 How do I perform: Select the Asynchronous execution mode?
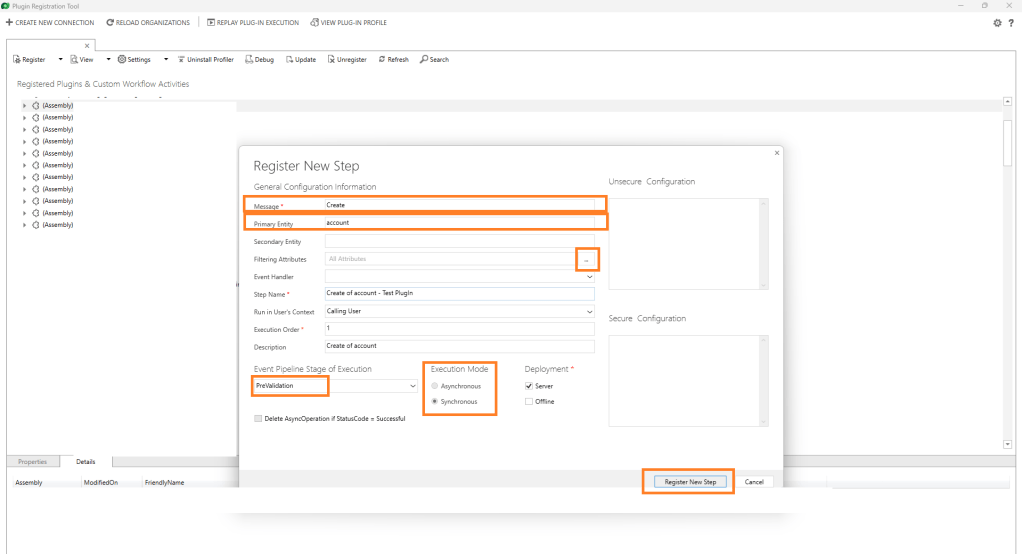pos(434,386)
